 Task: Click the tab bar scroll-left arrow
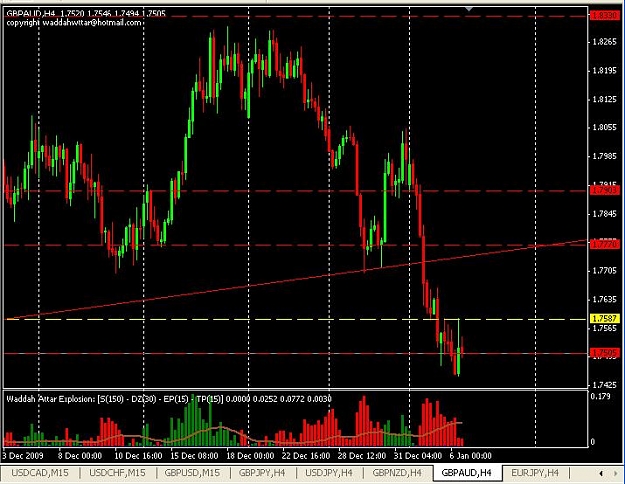click(x=601, y=474)
